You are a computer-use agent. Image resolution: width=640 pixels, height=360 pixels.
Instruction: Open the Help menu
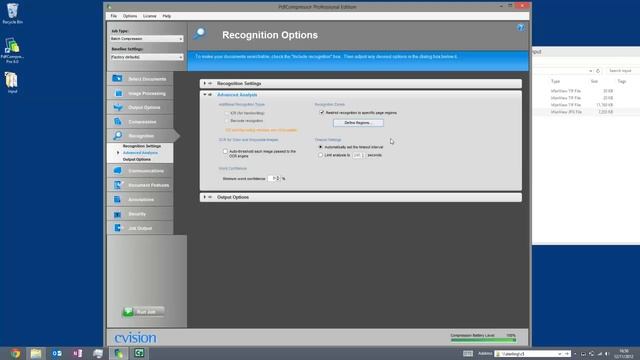pyautogui.click(x=167, y=16)
